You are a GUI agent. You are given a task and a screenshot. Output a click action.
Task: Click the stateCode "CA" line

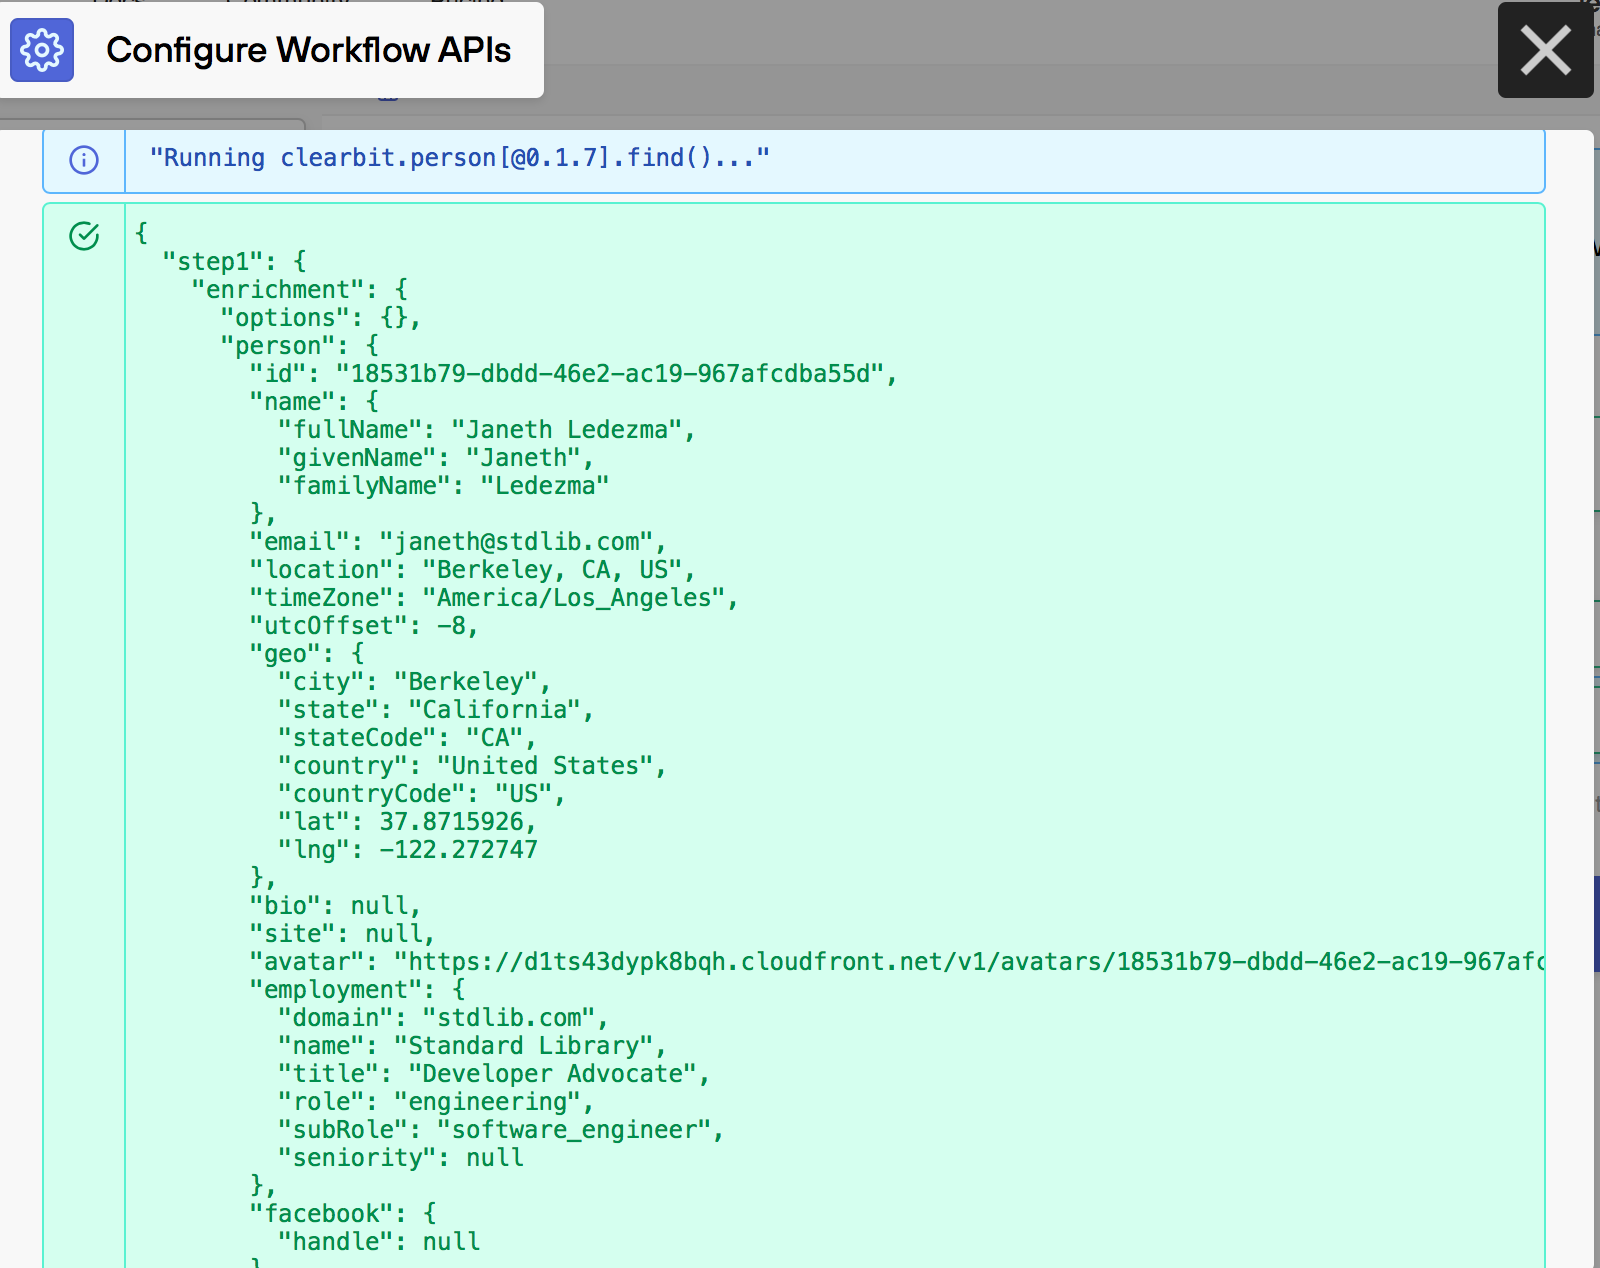407,738
